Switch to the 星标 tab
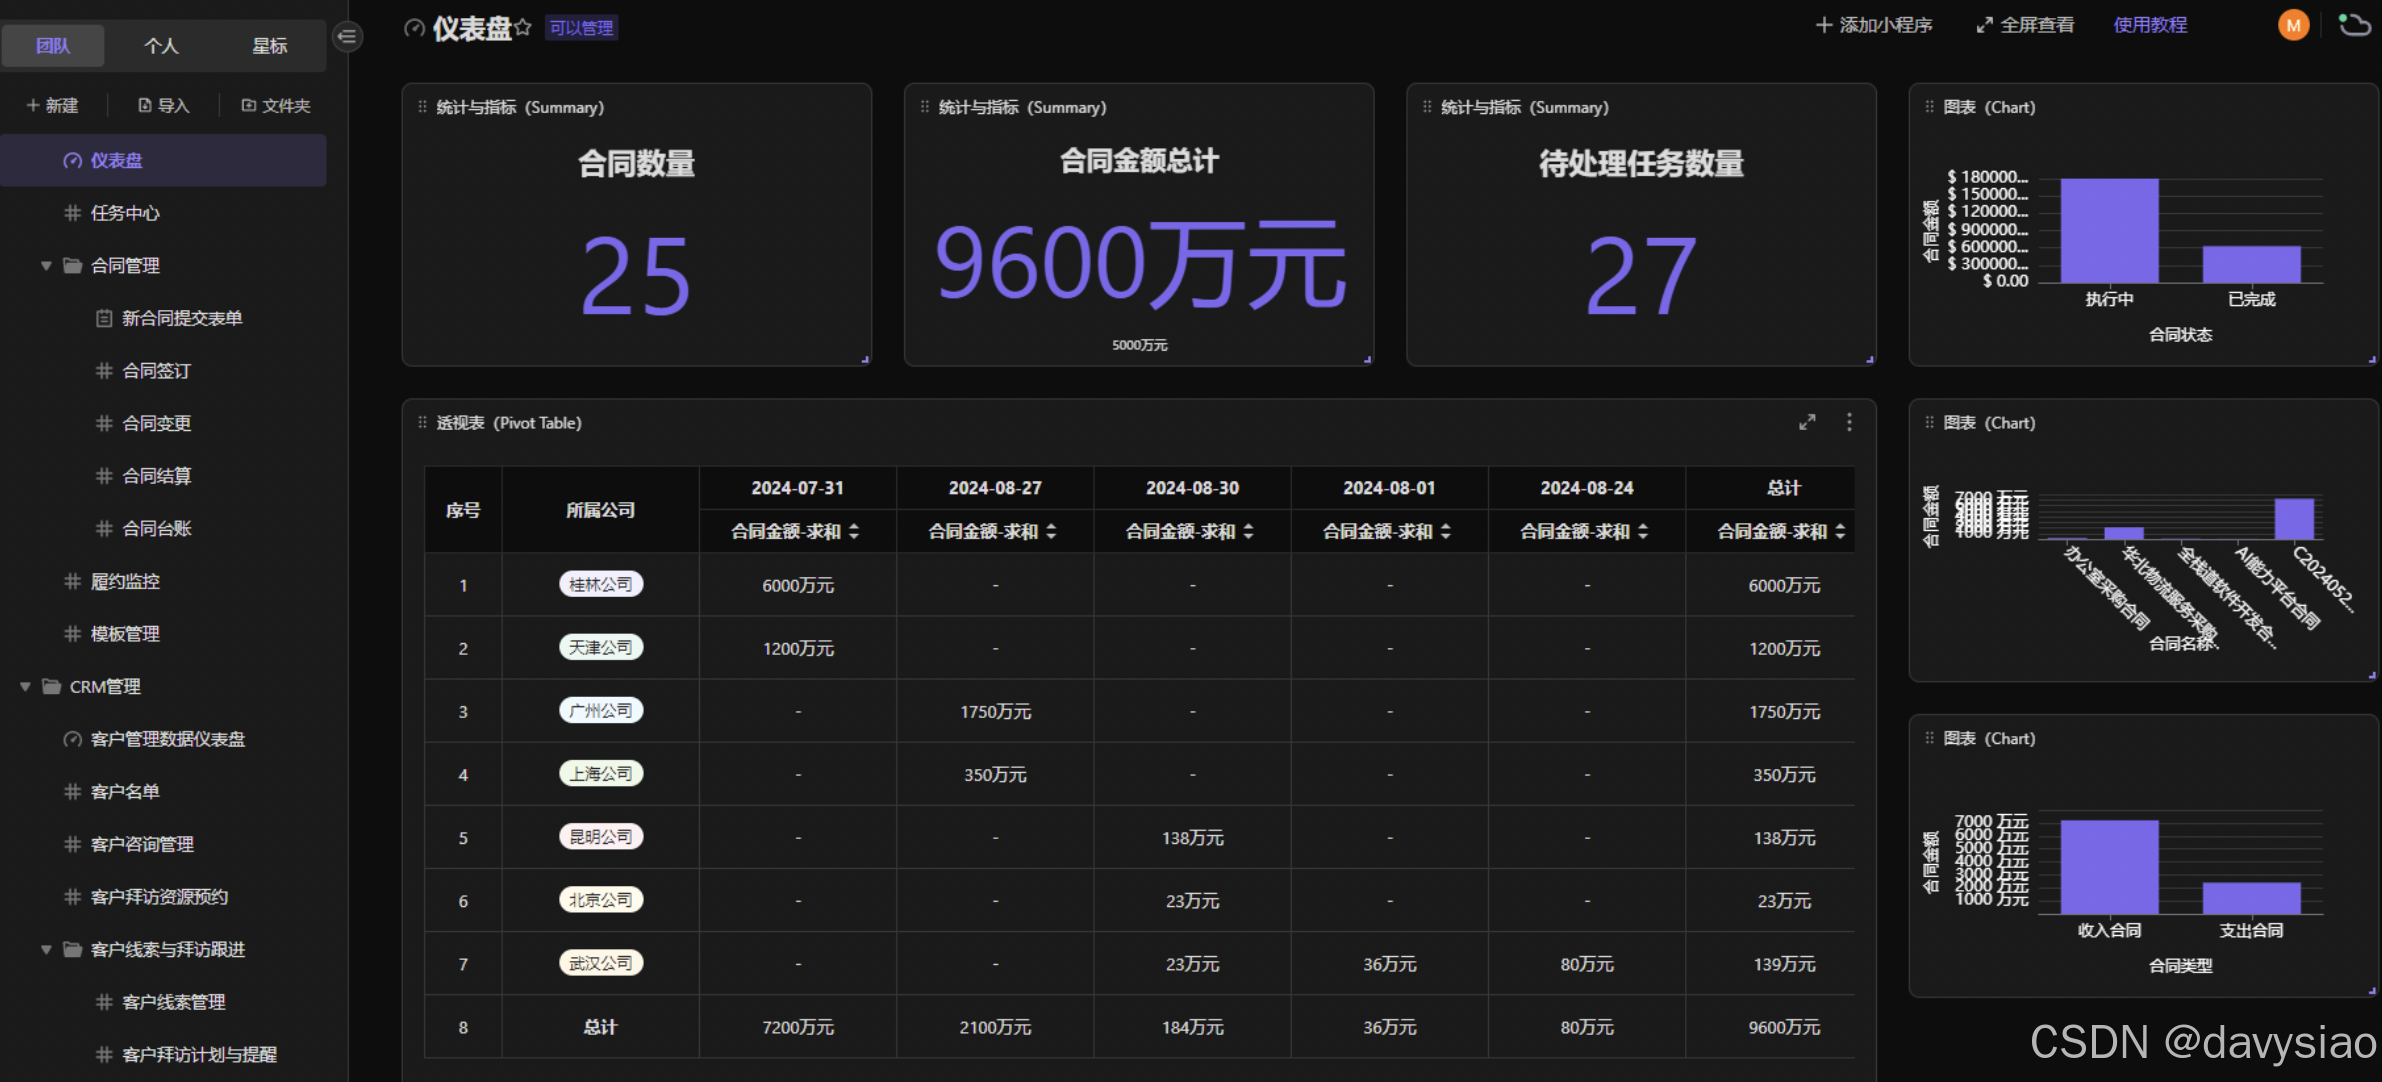 point(269,46)
